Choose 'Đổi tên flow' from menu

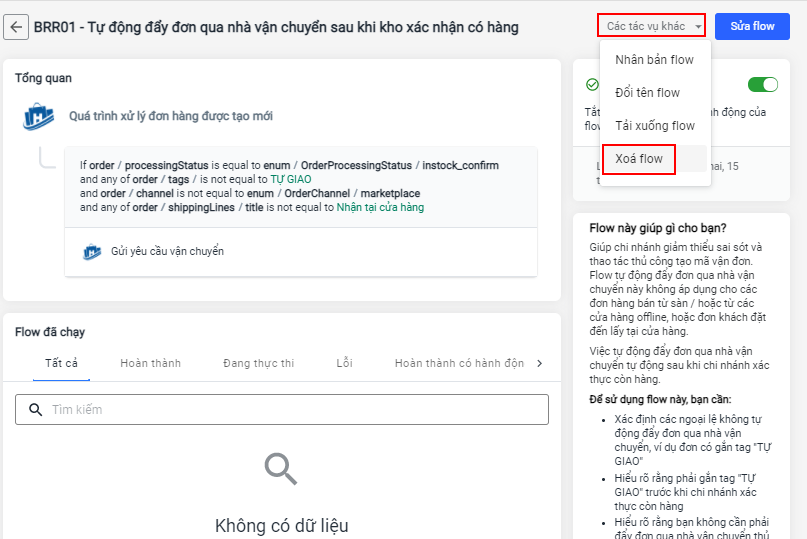click(x=647, y=93)
